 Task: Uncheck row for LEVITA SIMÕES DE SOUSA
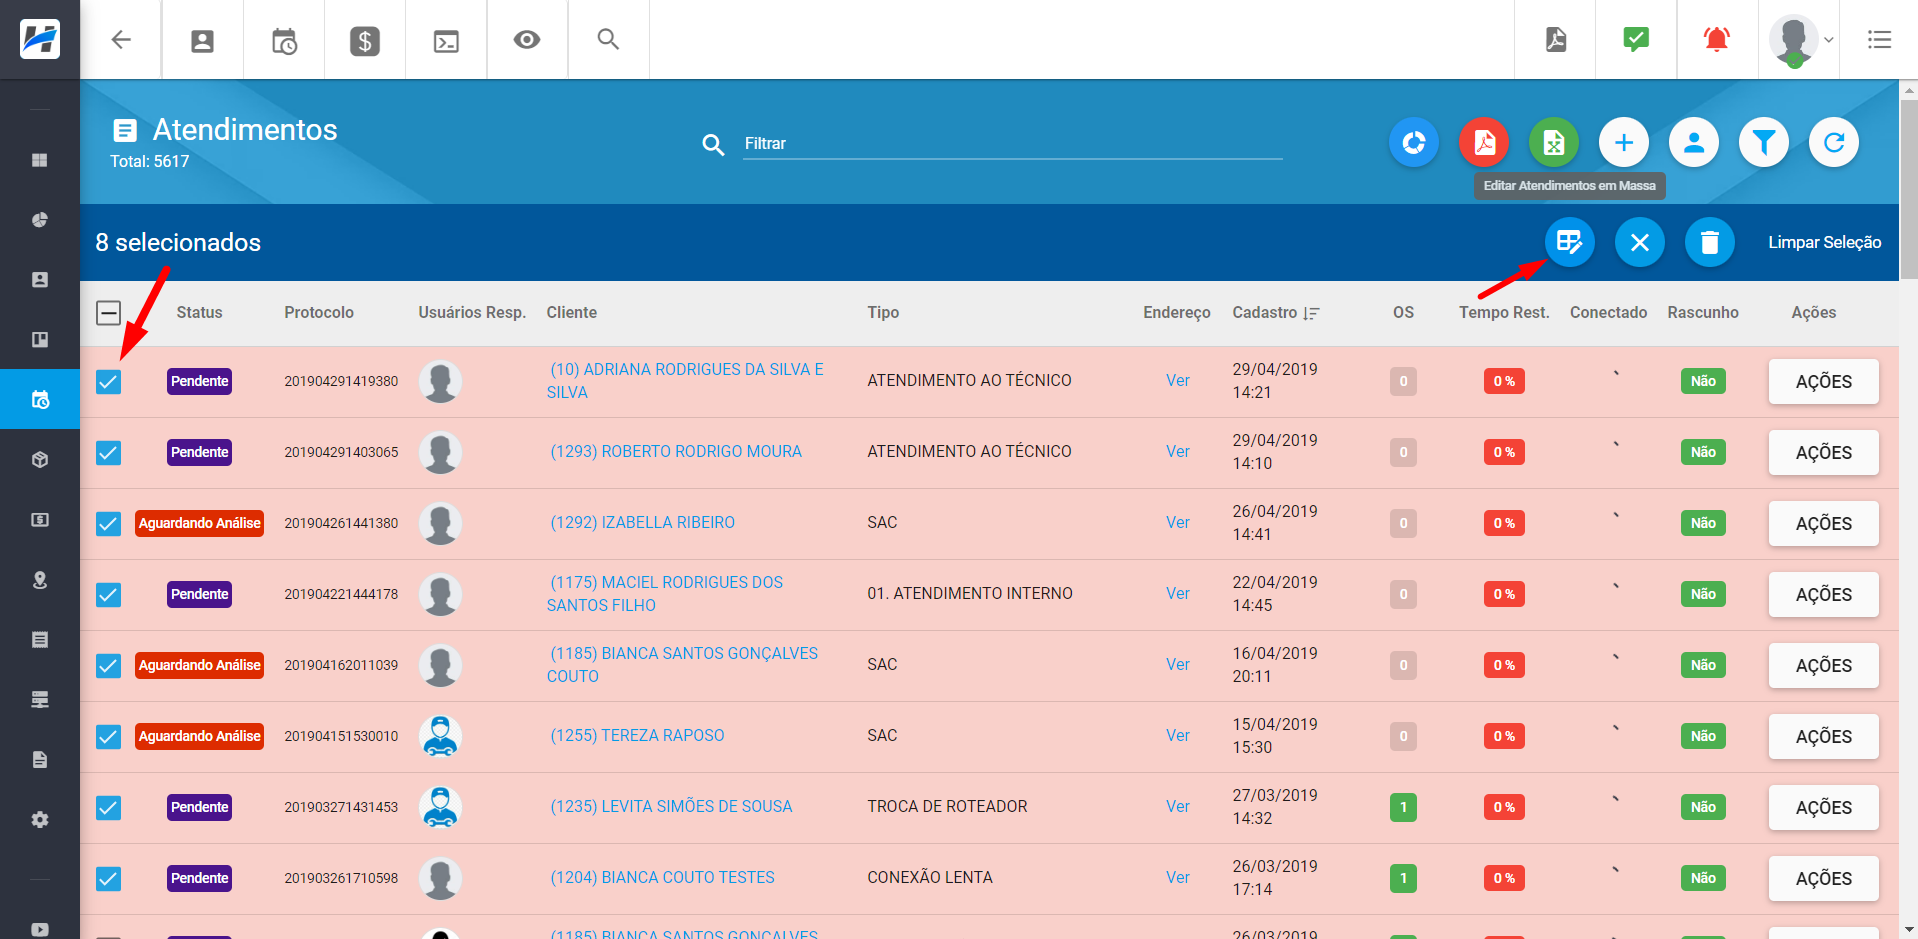tap(109, 808)
